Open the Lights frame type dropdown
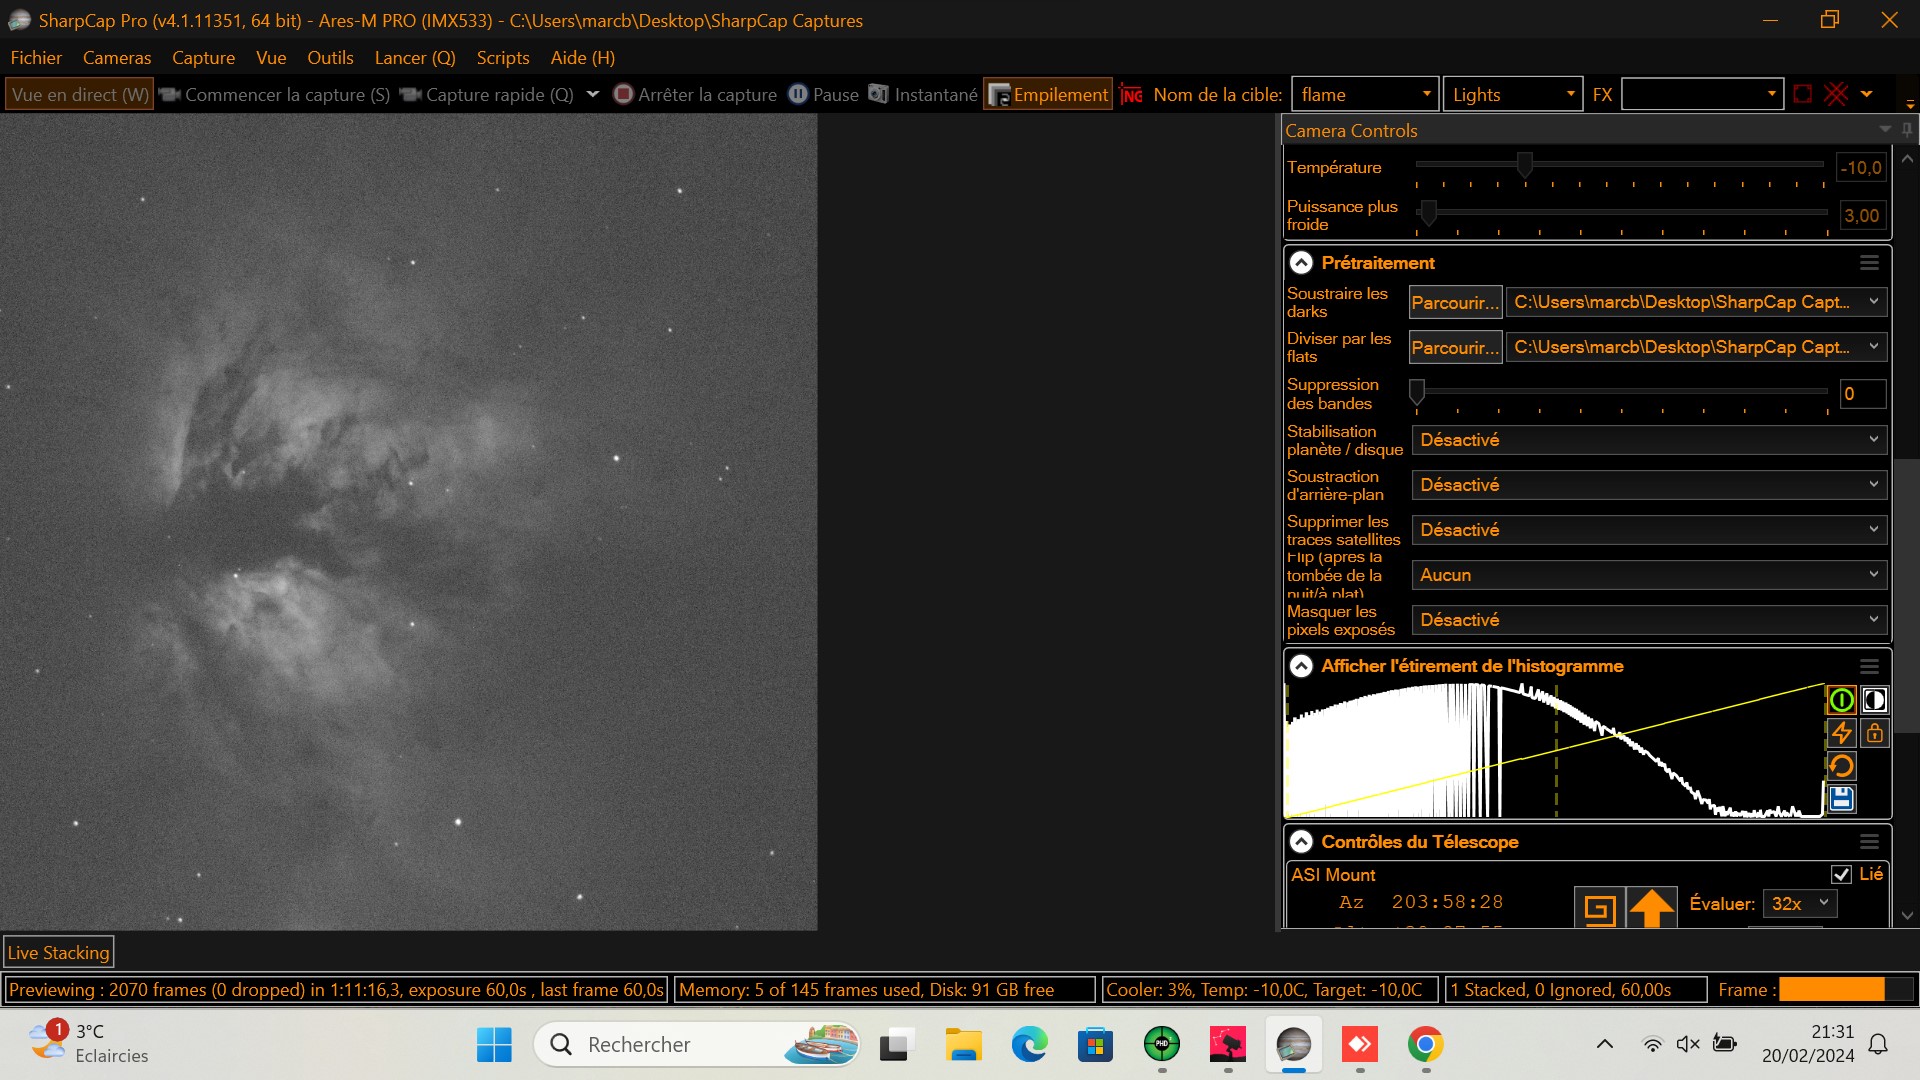This screenshot has width=1920, height=1080. [1570, 94]
